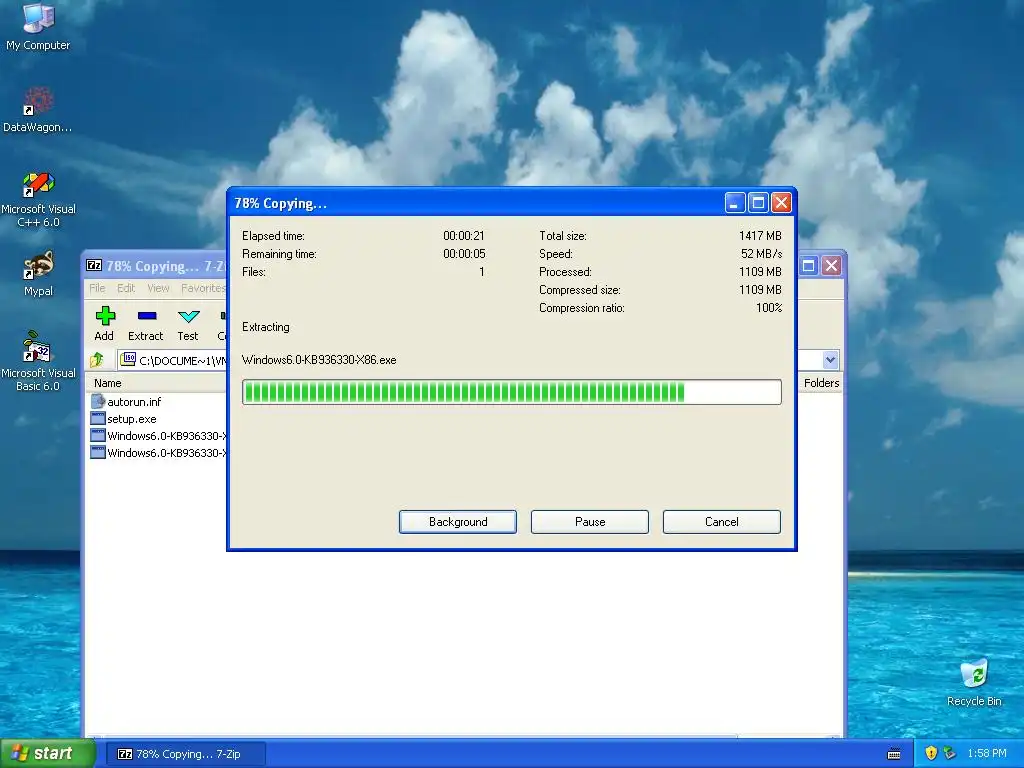1024x768 pixels.
Task: Click the Background button in copying dialog
Action: (458, 522)
